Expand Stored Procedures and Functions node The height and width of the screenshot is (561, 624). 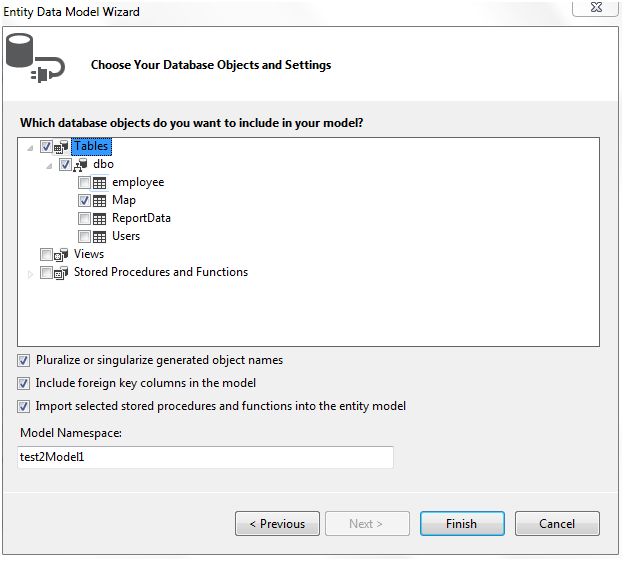pos(30,274)
